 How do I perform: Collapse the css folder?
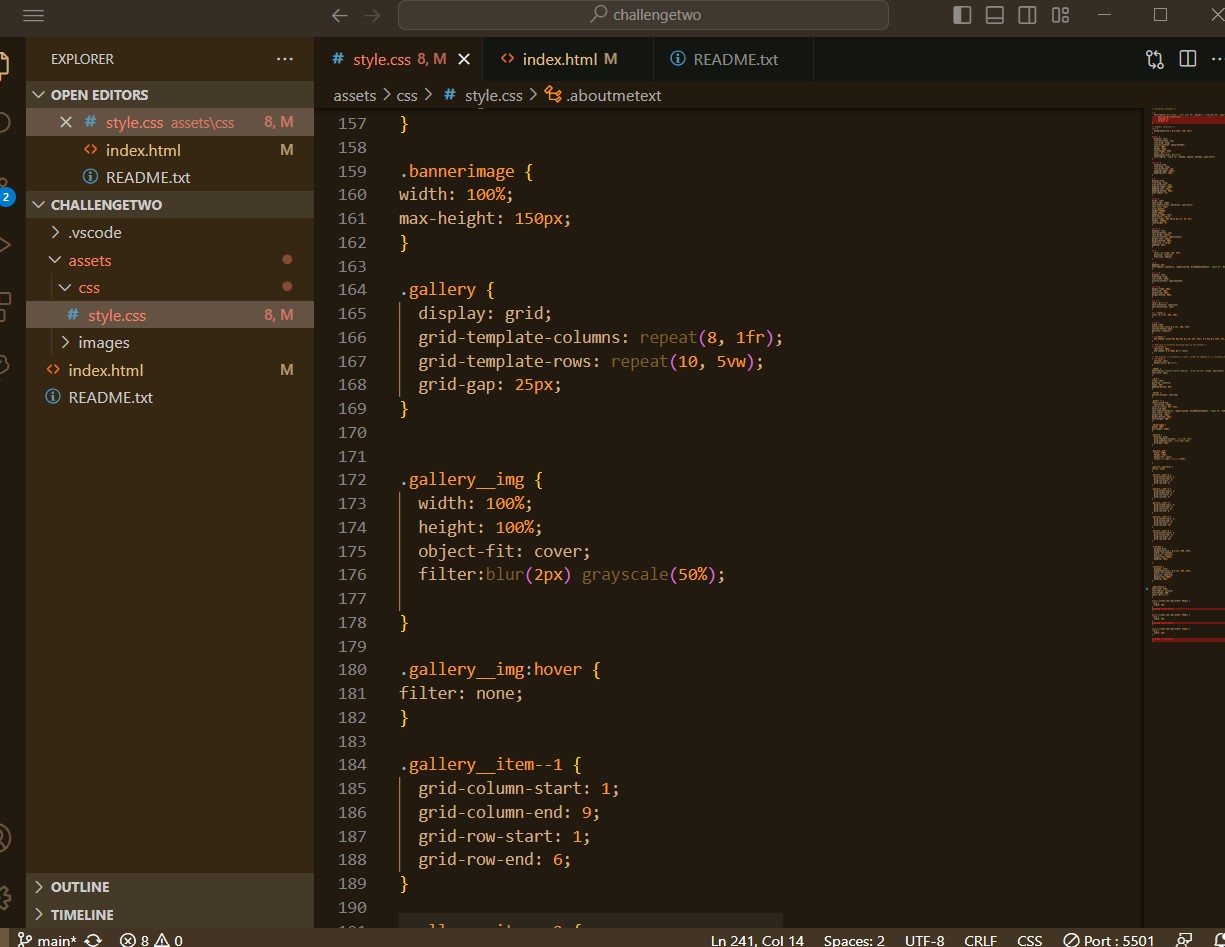click(x=170, y=287)
